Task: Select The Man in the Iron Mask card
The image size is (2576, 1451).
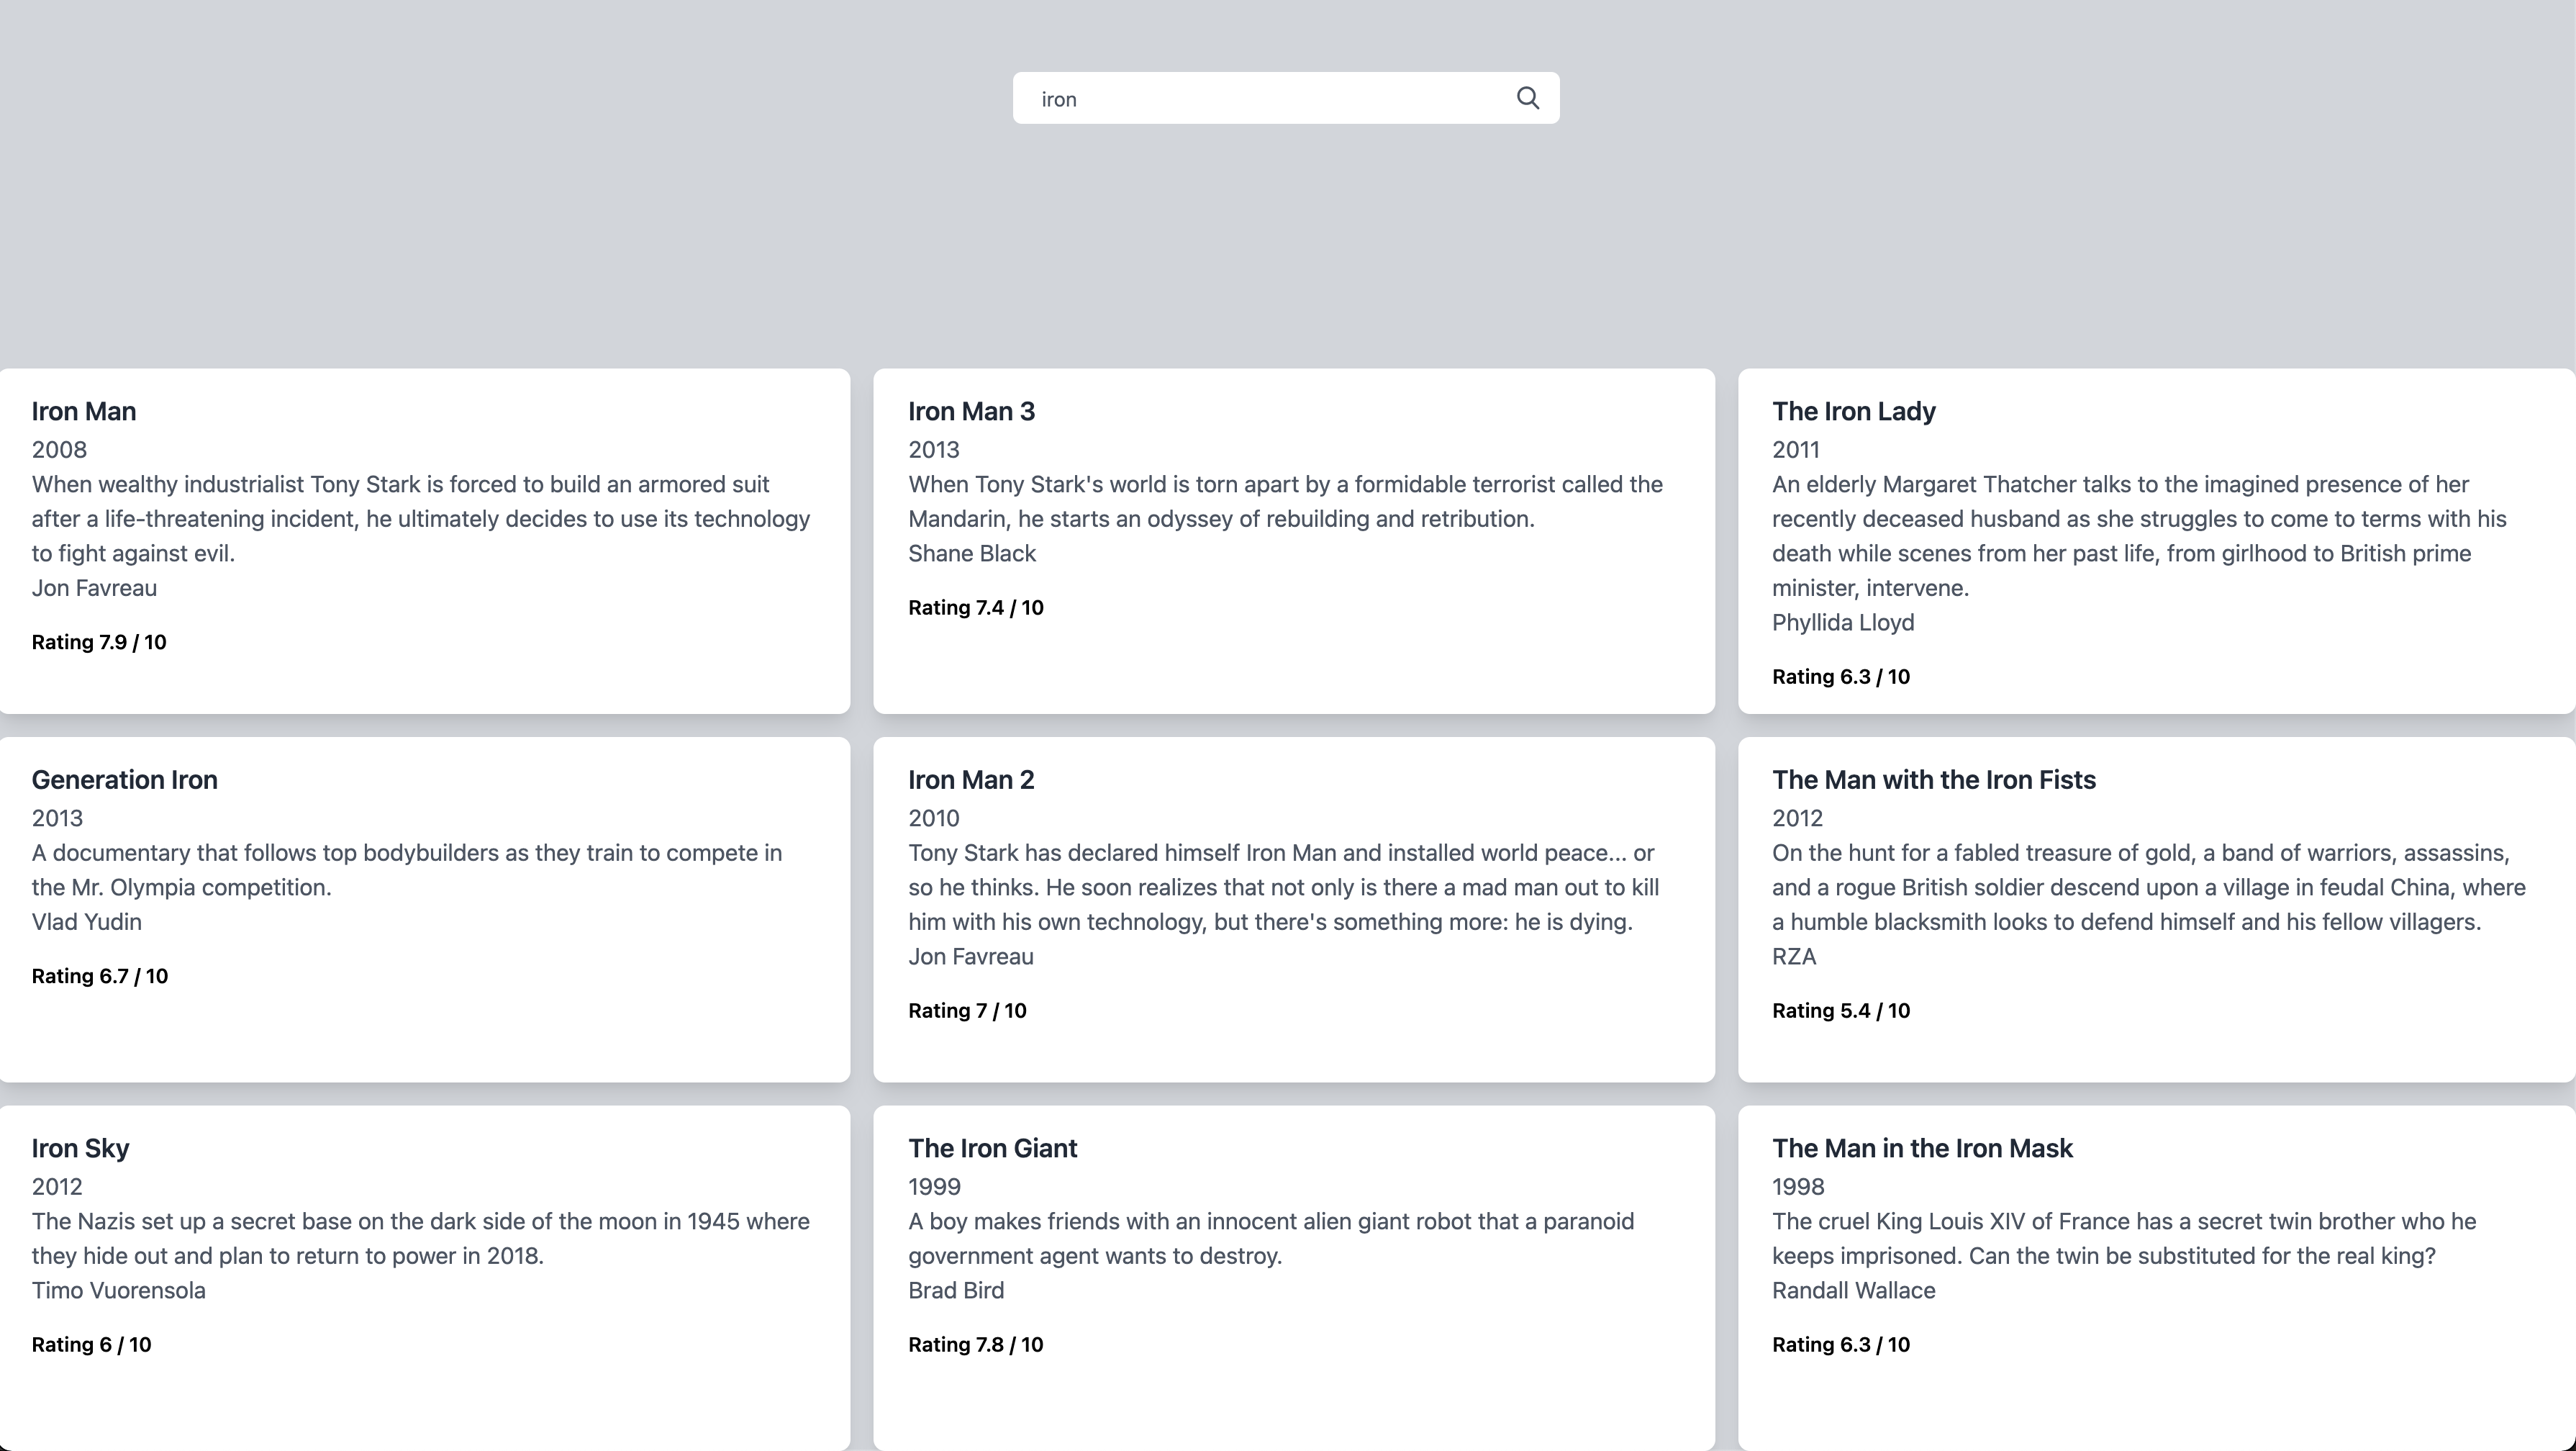Action: pyautogui.click(x=1922, y=1147)
